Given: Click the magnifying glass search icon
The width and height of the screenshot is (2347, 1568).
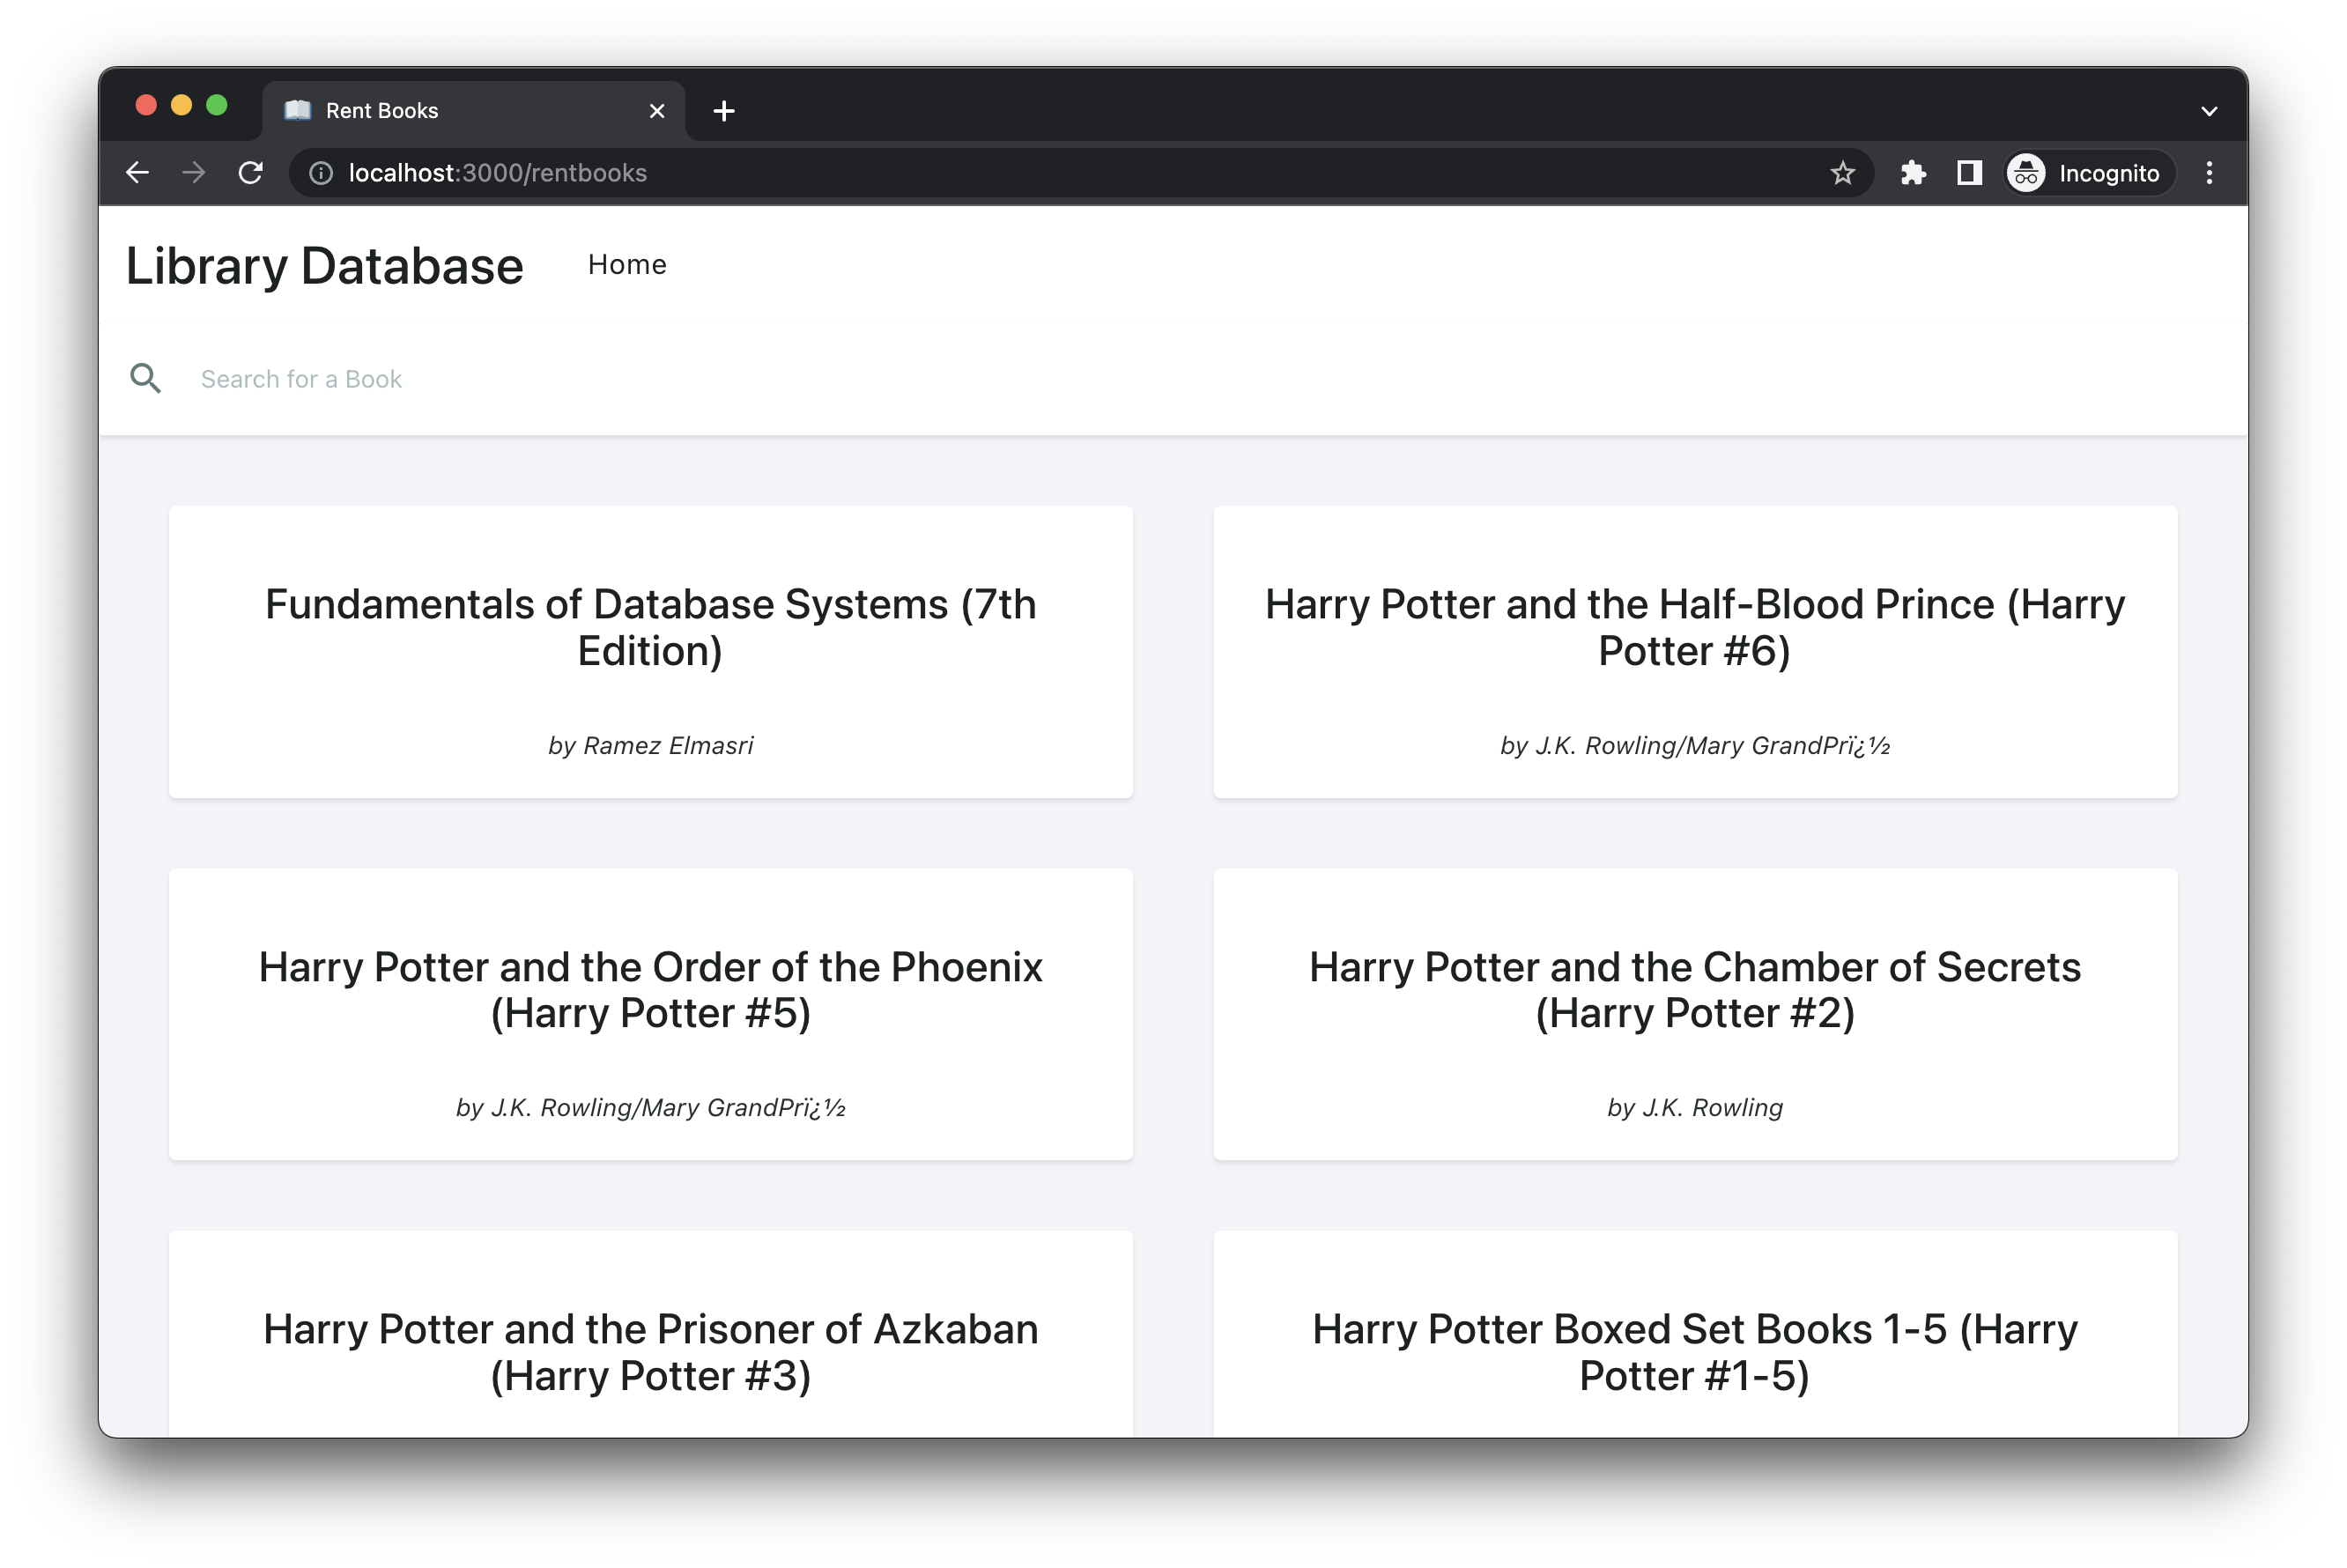Looking at the screenshot, I should point(145,379).
